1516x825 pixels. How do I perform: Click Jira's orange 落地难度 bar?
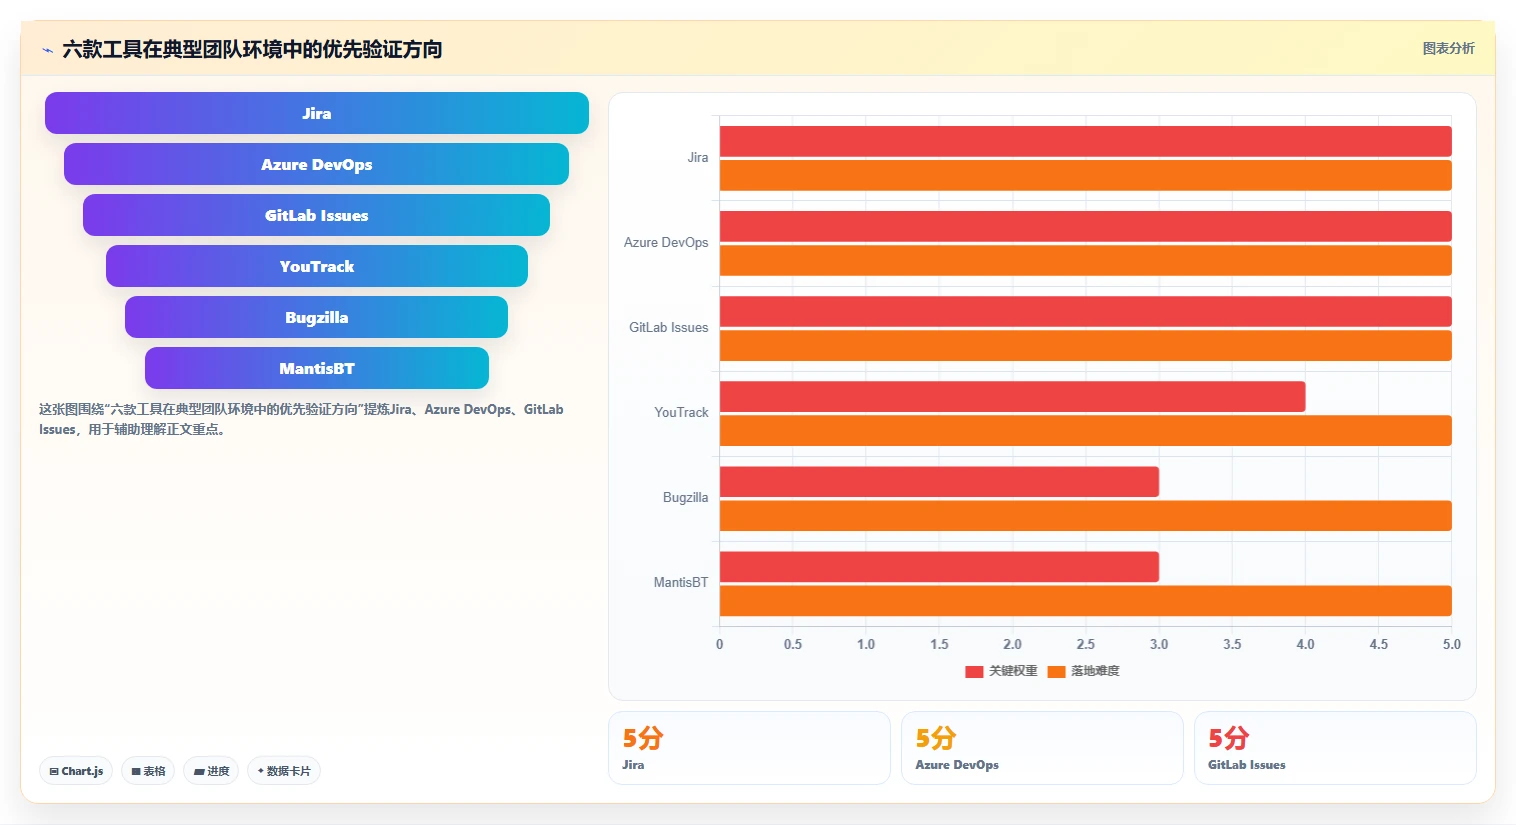coord(1085,175)
